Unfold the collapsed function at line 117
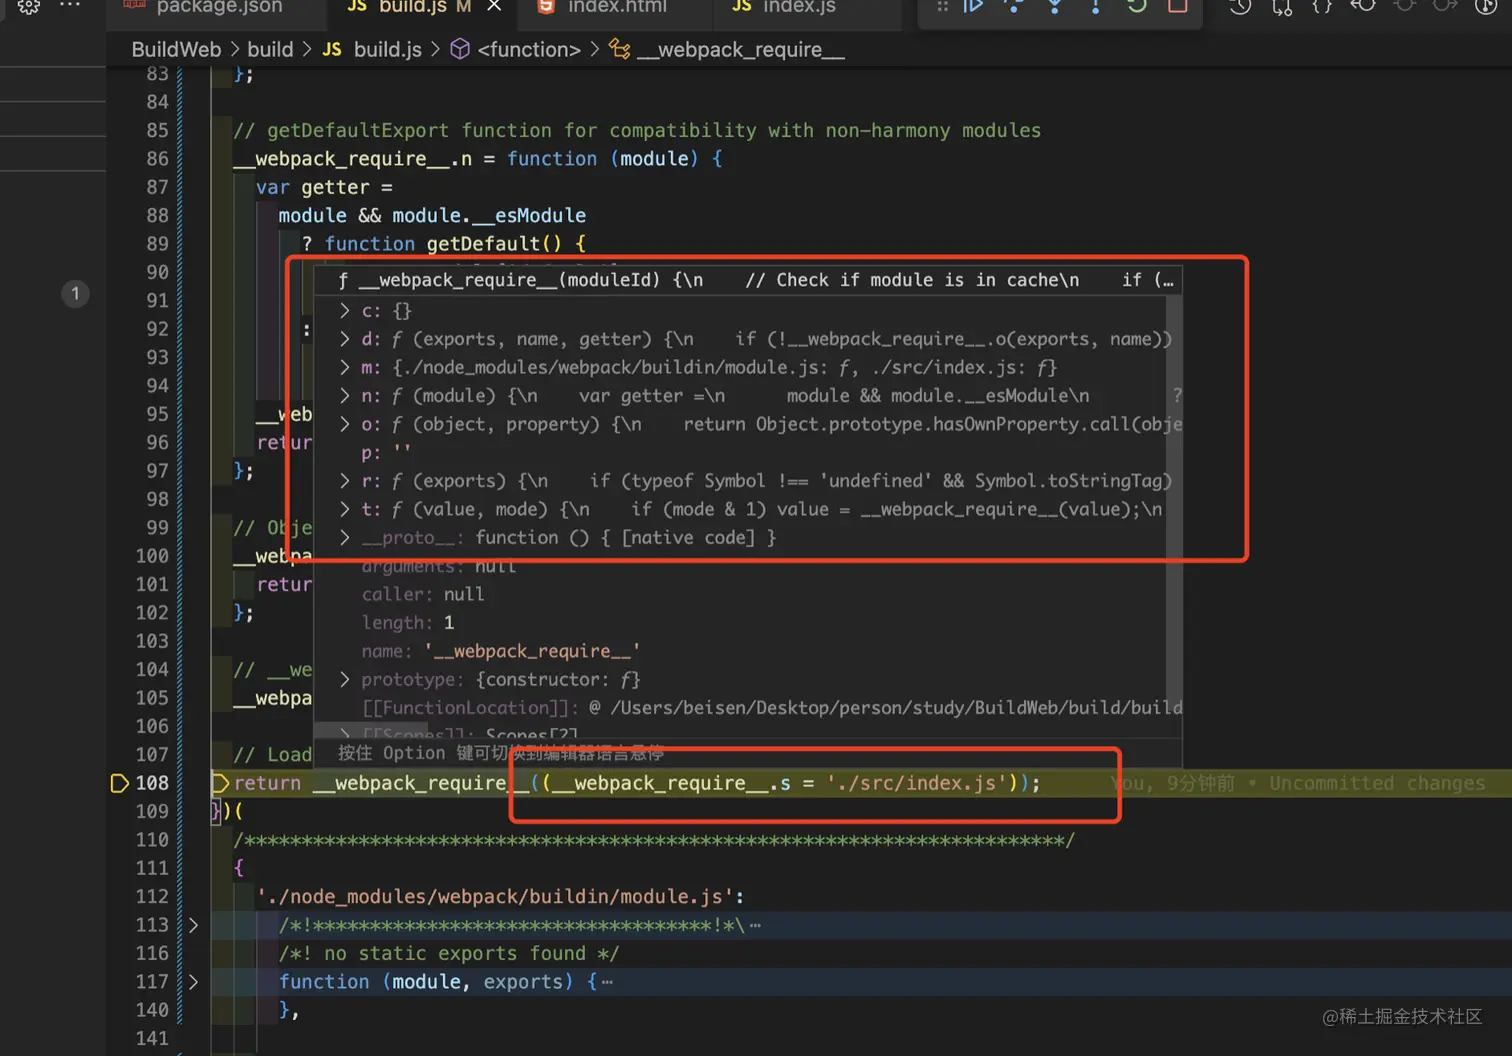The width and height of the screenshot is (1512, 1056). click(193, 982)
